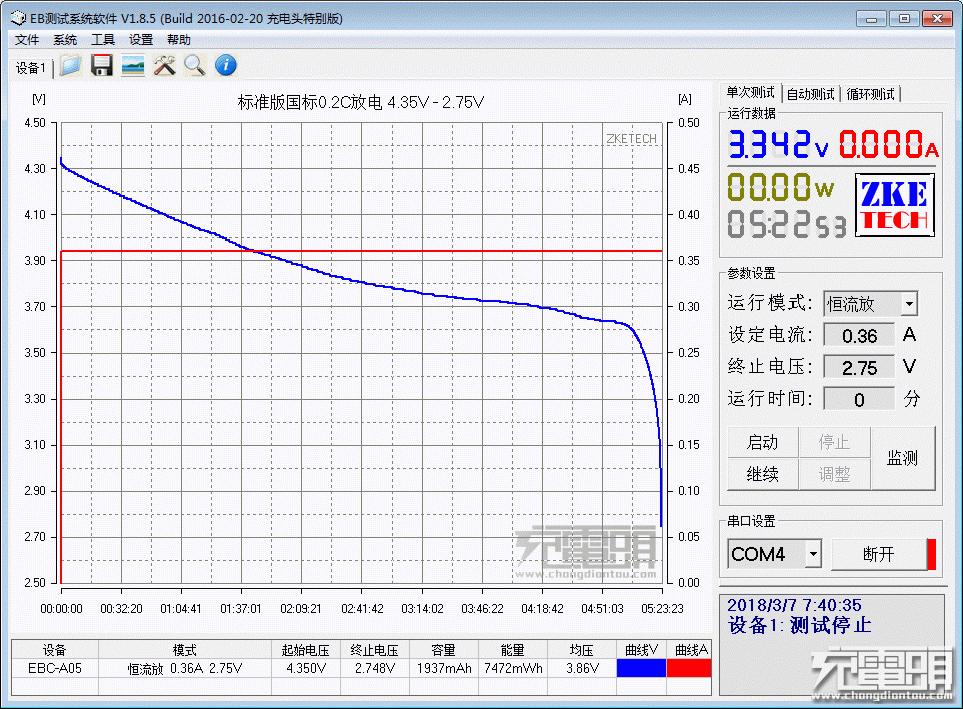
Task: Click the floppy disk save icon
Action: 101,66
